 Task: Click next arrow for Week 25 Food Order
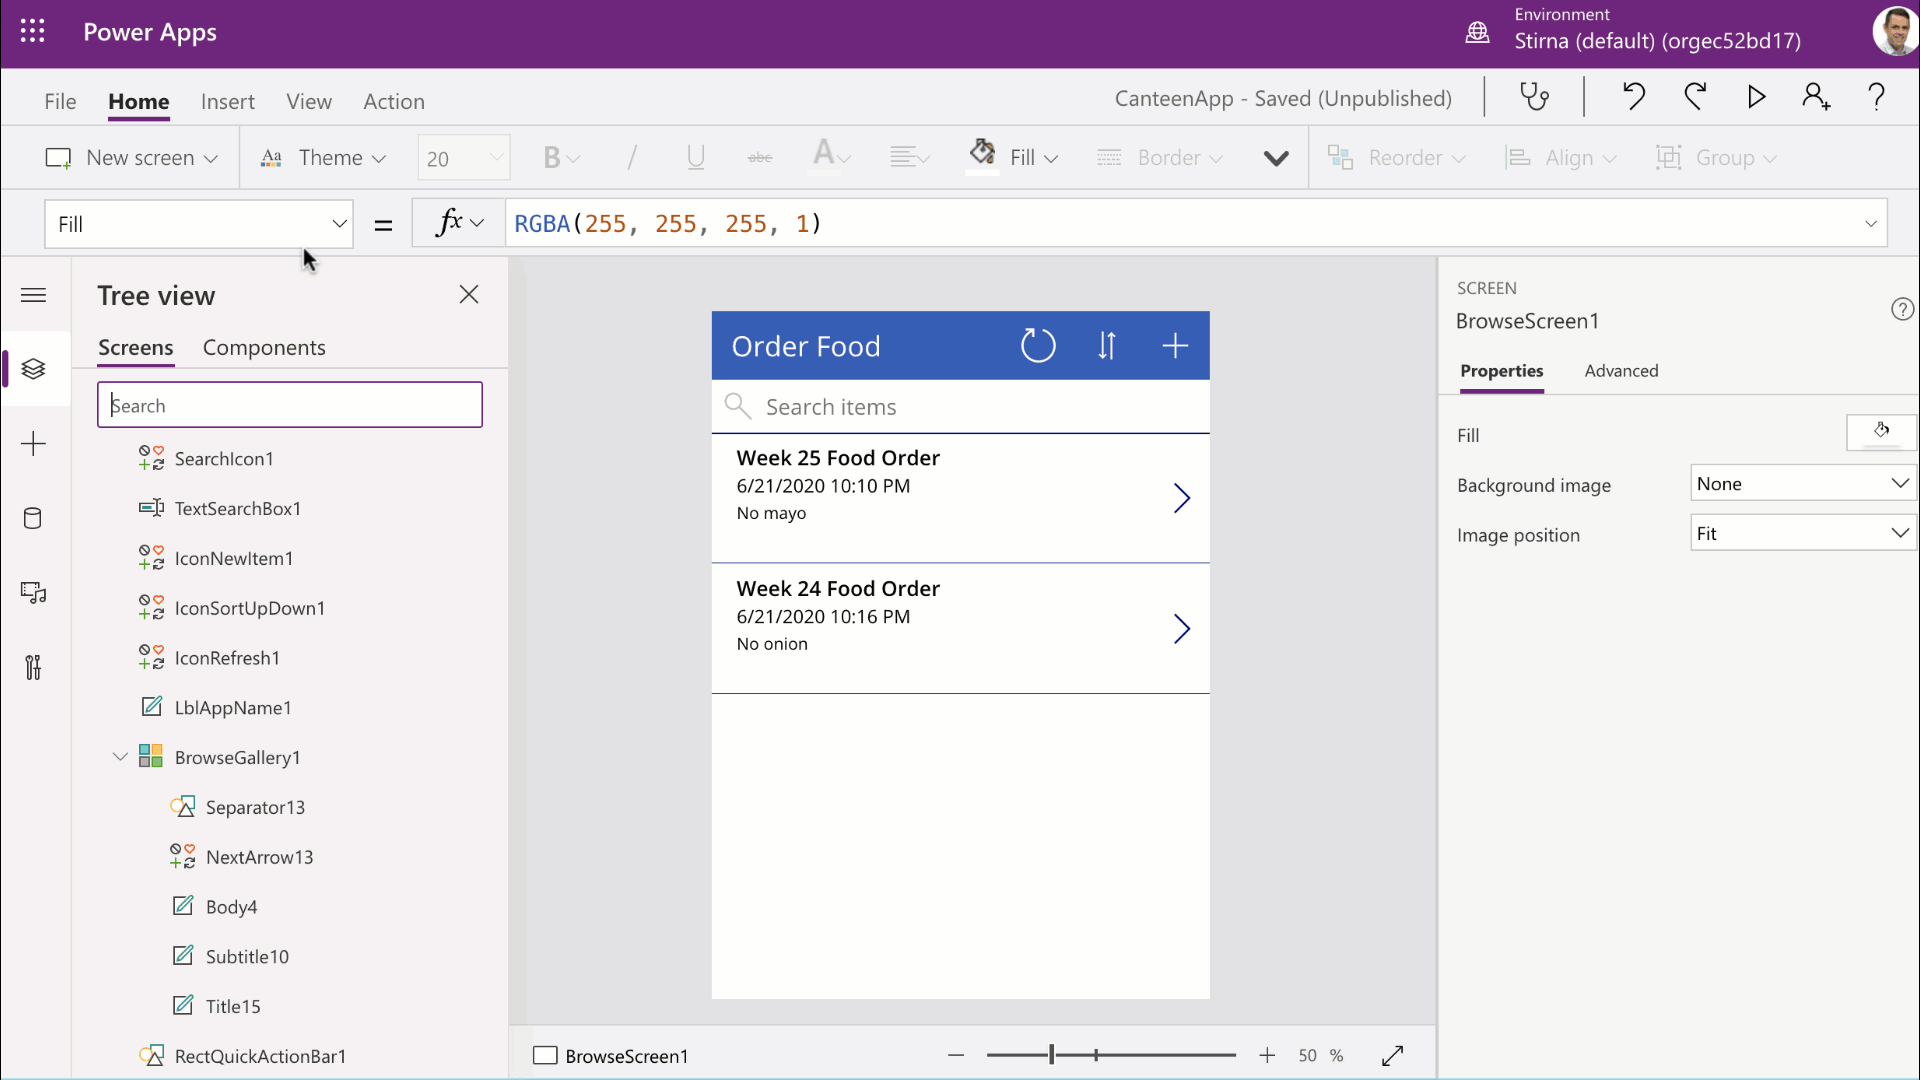(1181, 498)
